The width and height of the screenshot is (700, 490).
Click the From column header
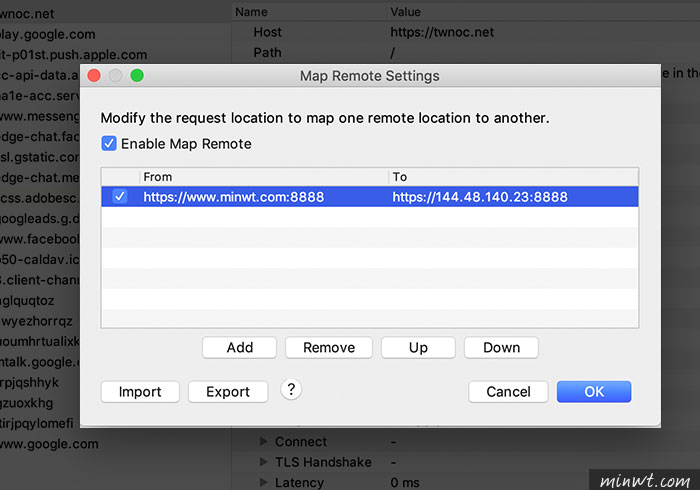(x=263, y=177)
